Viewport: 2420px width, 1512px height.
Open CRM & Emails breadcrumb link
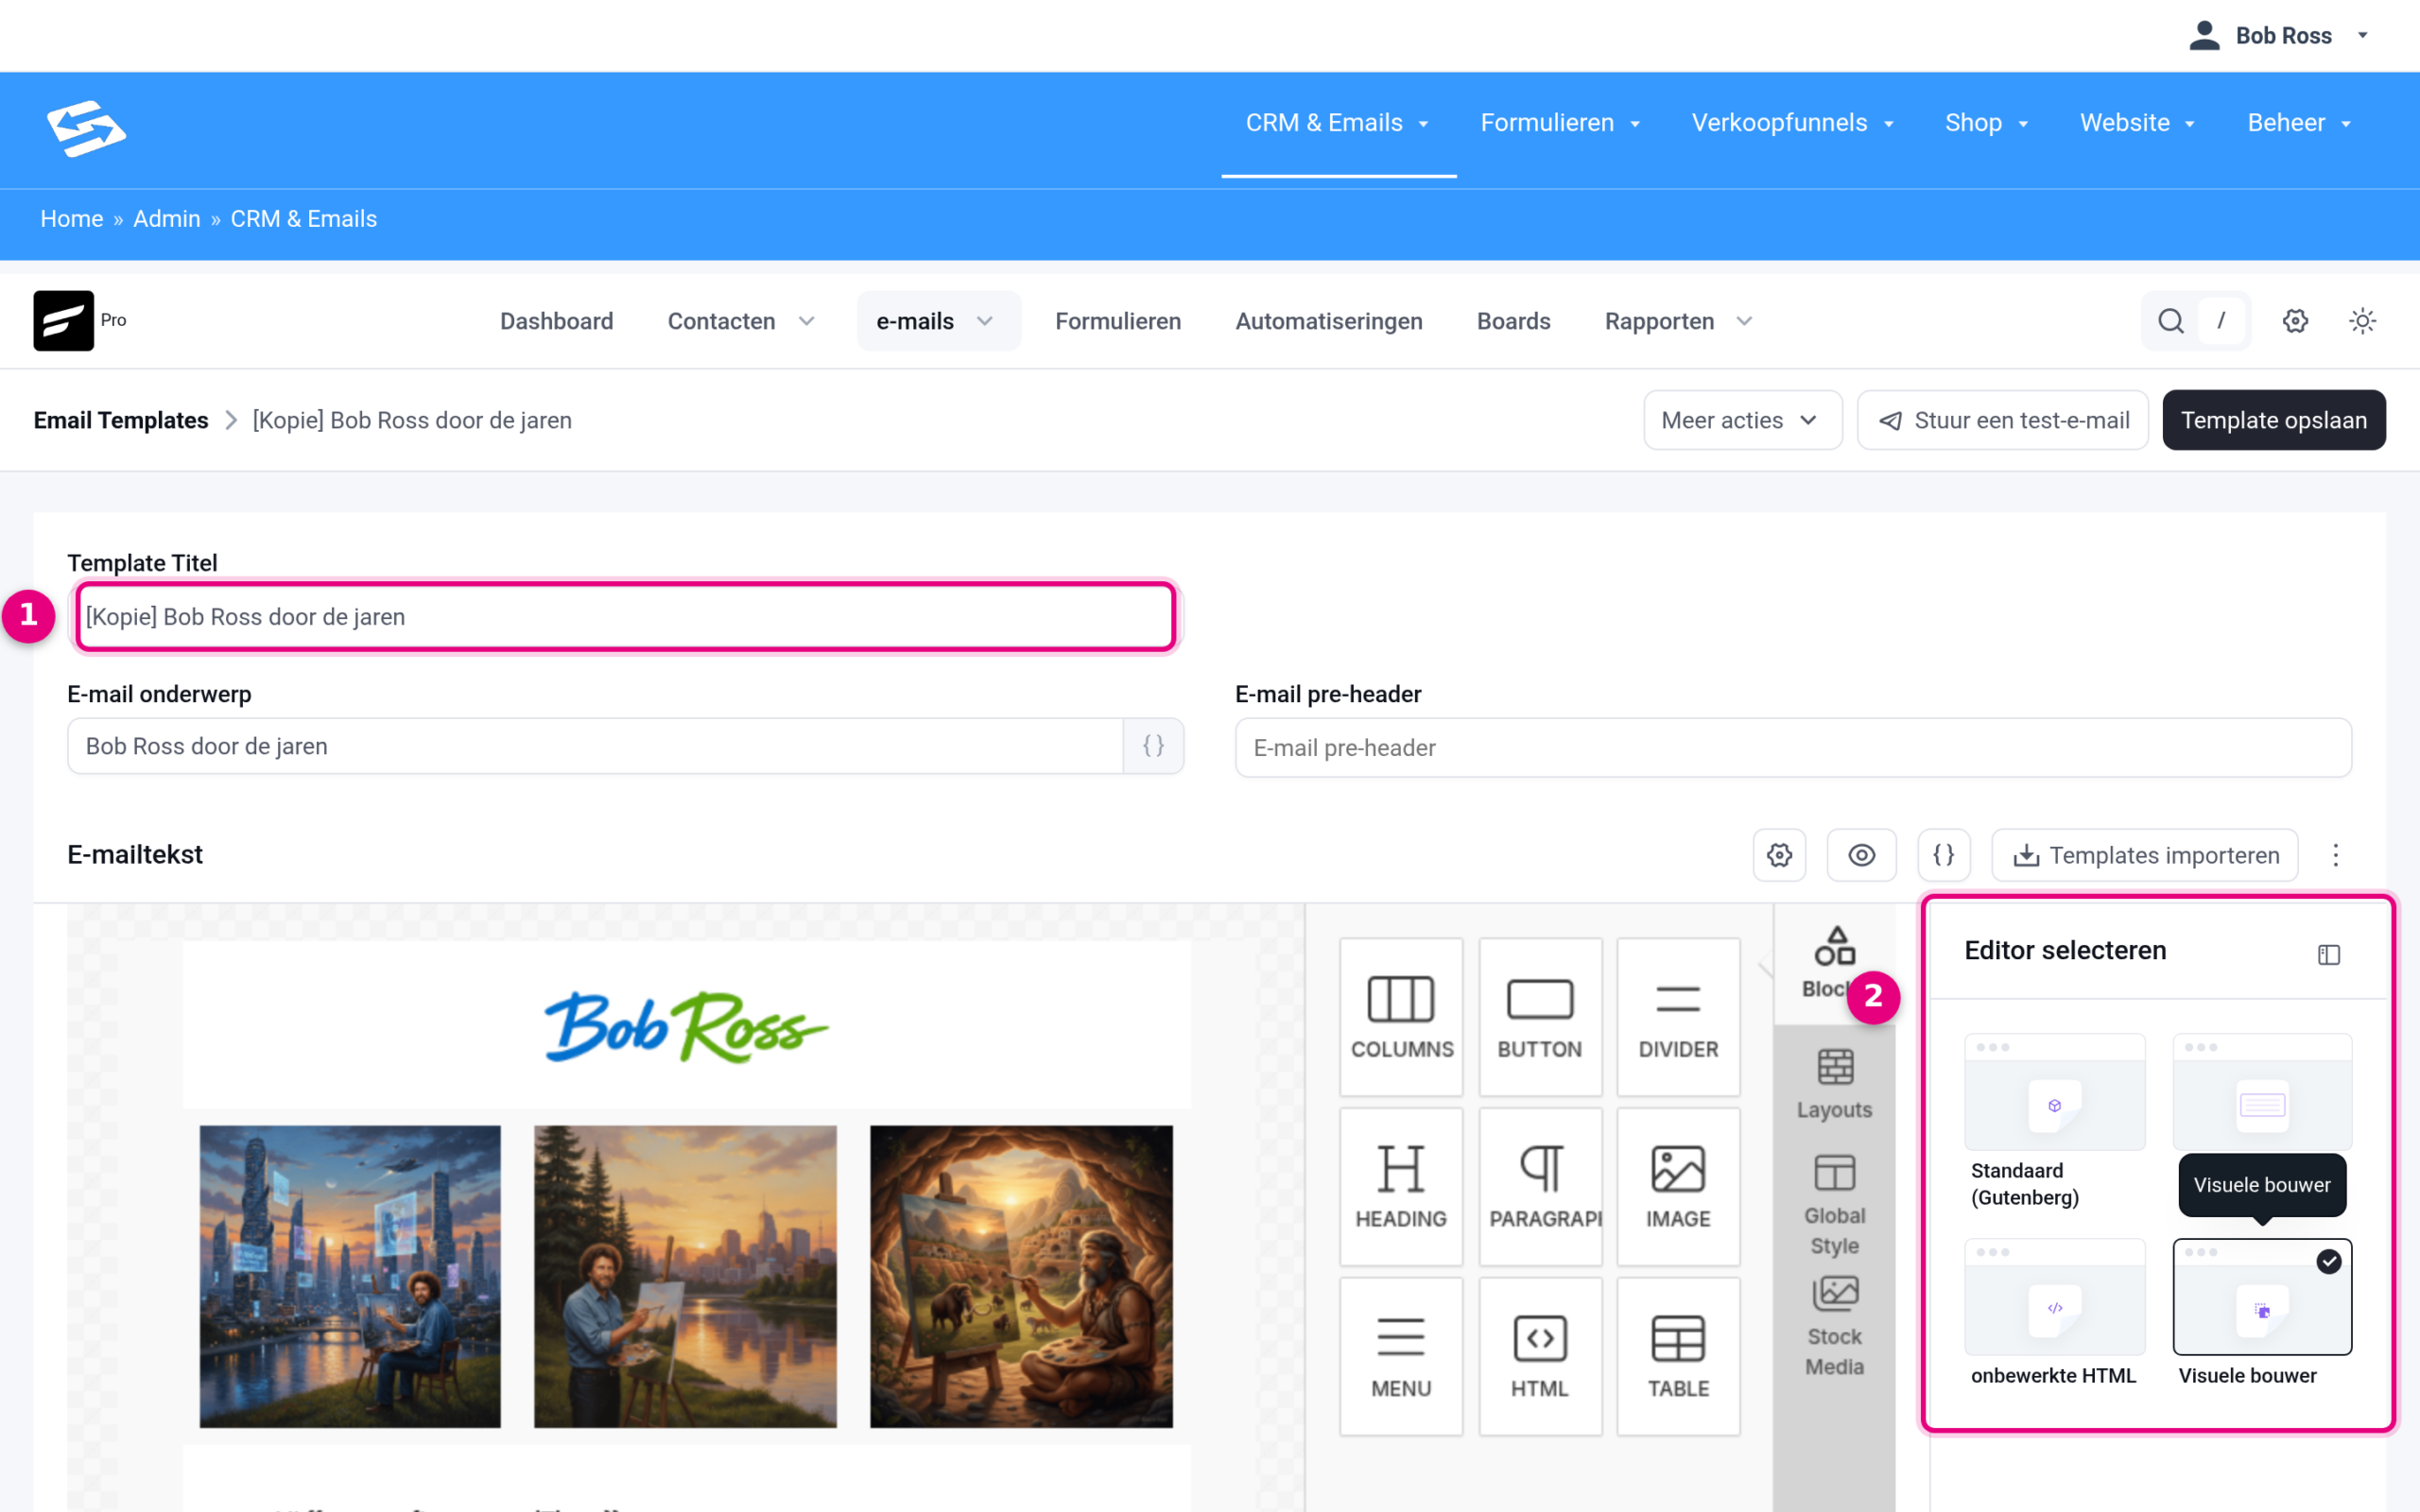pos(303,218)
